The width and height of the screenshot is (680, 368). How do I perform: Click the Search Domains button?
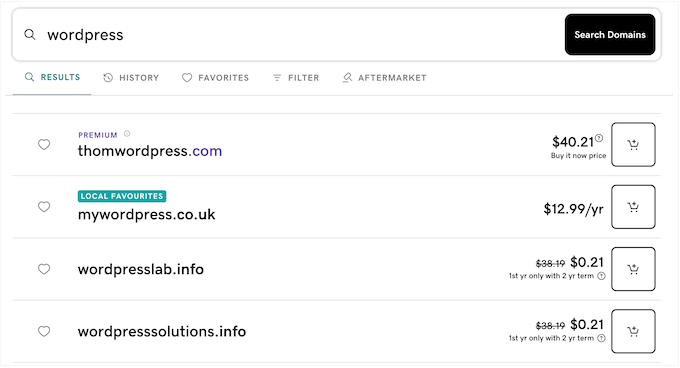610,35
